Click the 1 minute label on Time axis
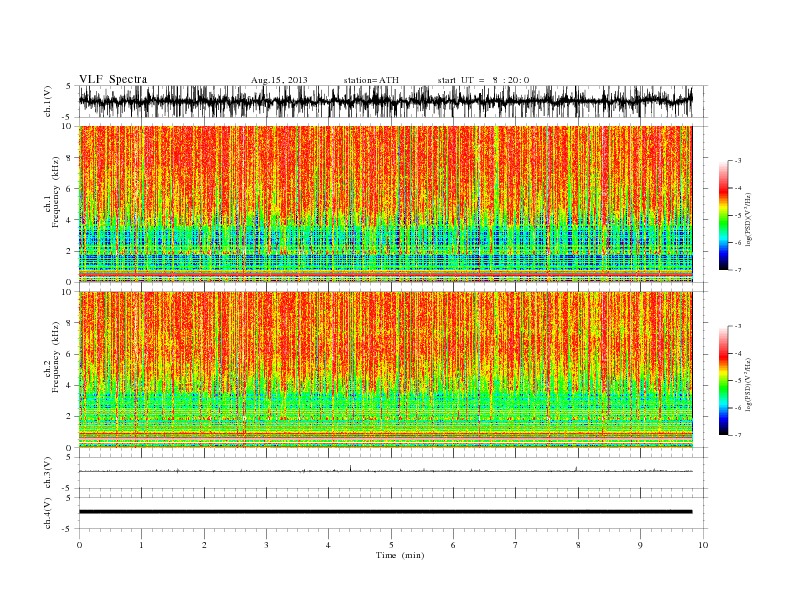792x612 pixels. (141, 545)
